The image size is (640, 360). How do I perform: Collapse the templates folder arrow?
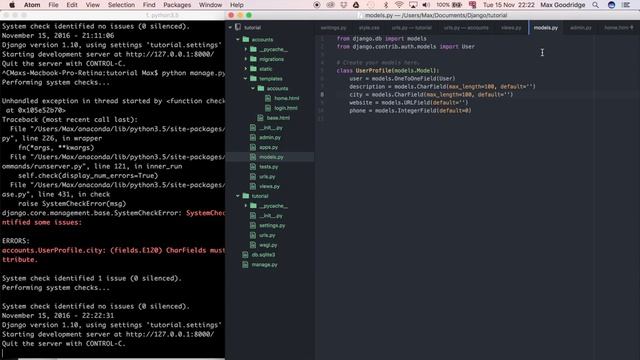coord(246,79)
